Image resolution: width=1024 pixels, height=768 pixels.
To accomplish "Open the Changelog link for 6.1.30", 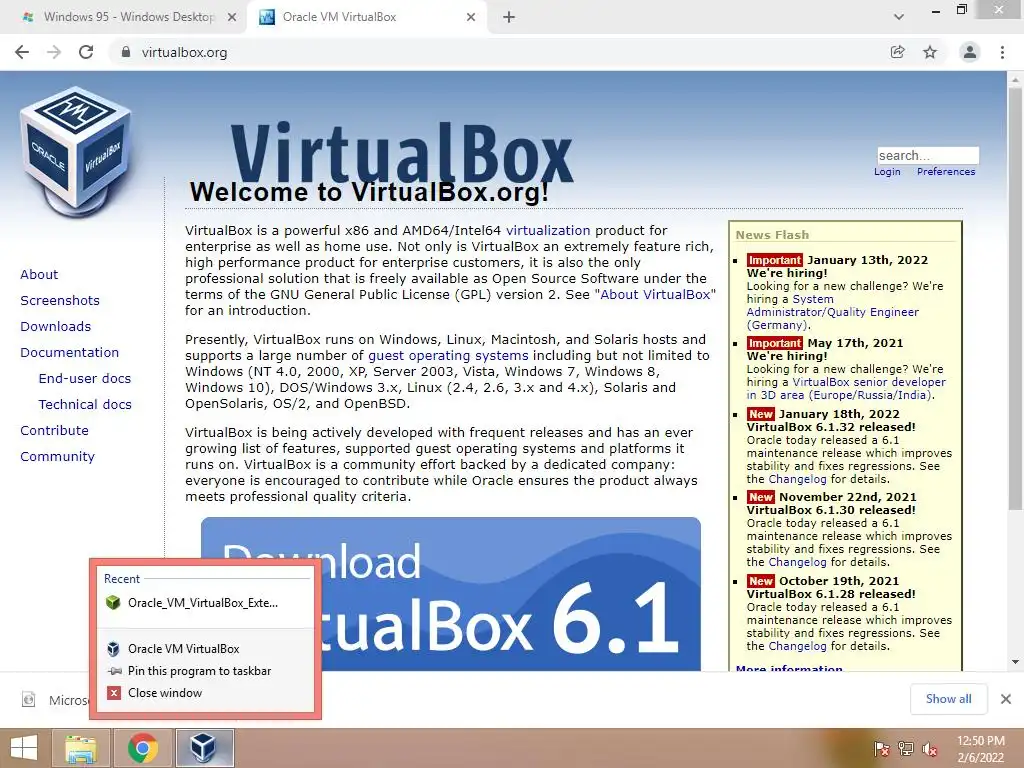I will pyautogui.click(x=797, y=562).
